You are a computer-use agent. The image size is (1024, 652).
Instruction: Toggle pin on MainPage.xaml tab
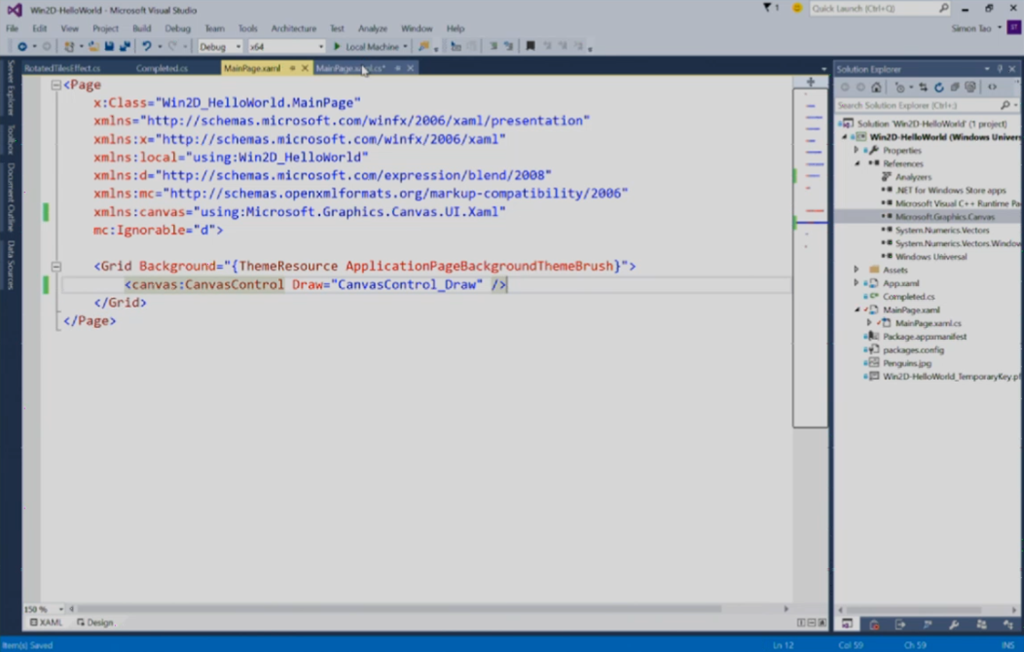292,68
